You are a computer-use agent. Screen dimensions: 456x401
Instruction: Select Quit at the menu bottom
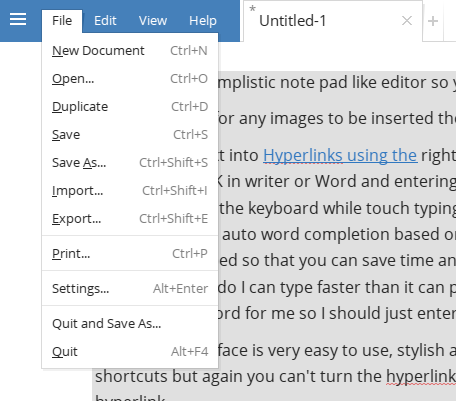[x=130, y=352]
